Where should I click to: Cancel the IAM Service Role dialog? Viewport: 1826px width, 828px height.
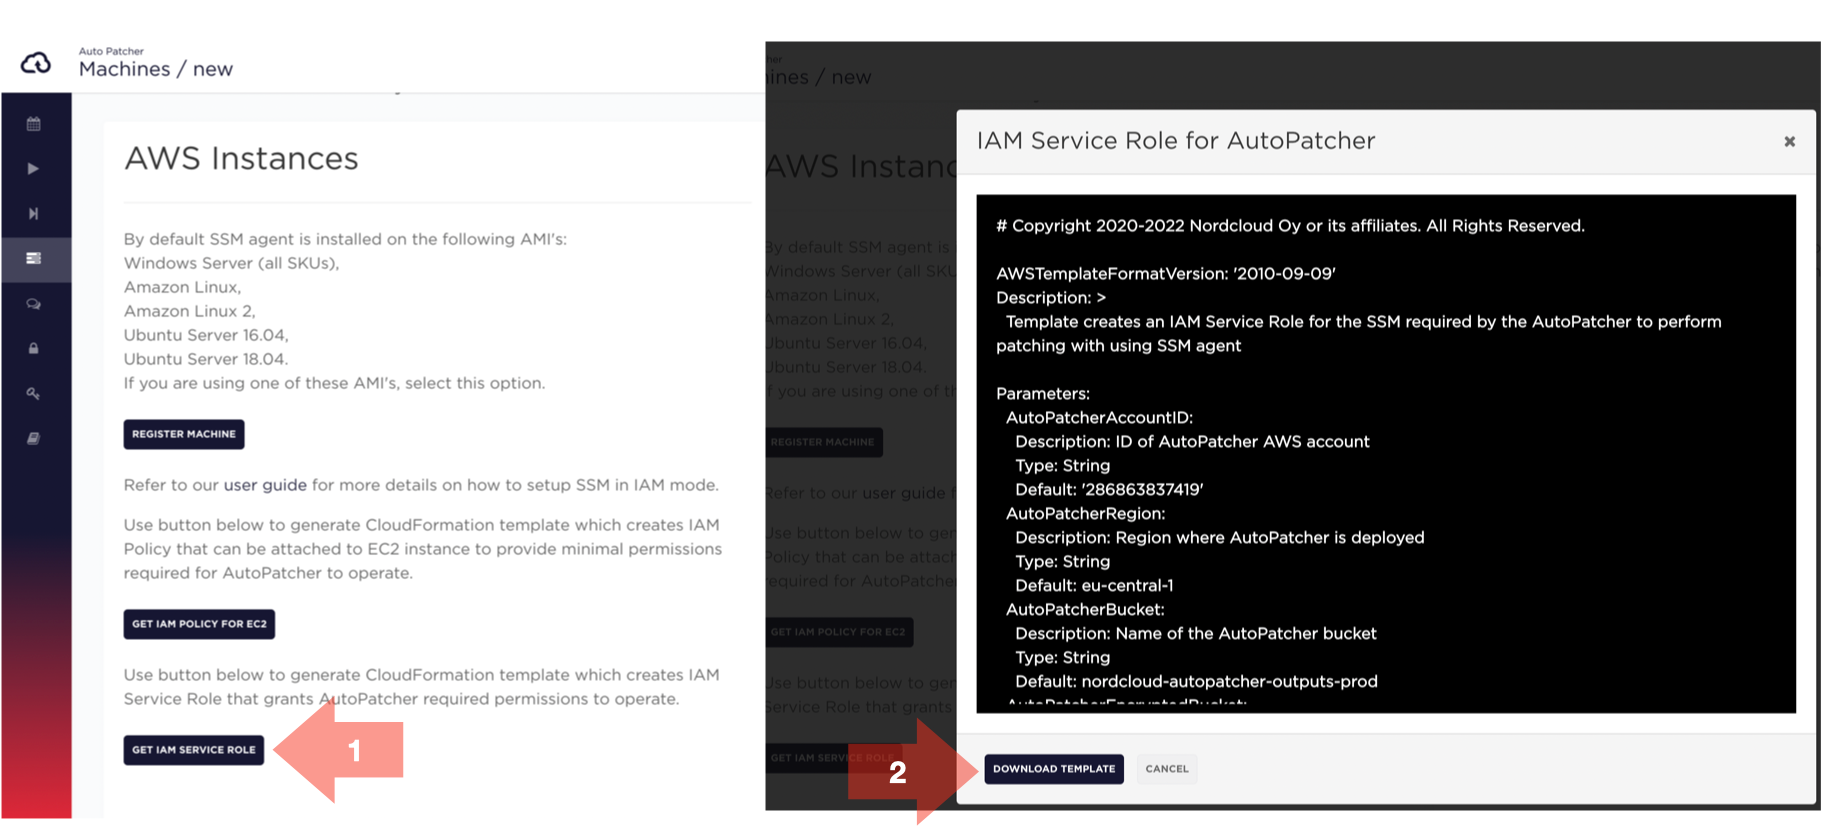coord(1167,769)
